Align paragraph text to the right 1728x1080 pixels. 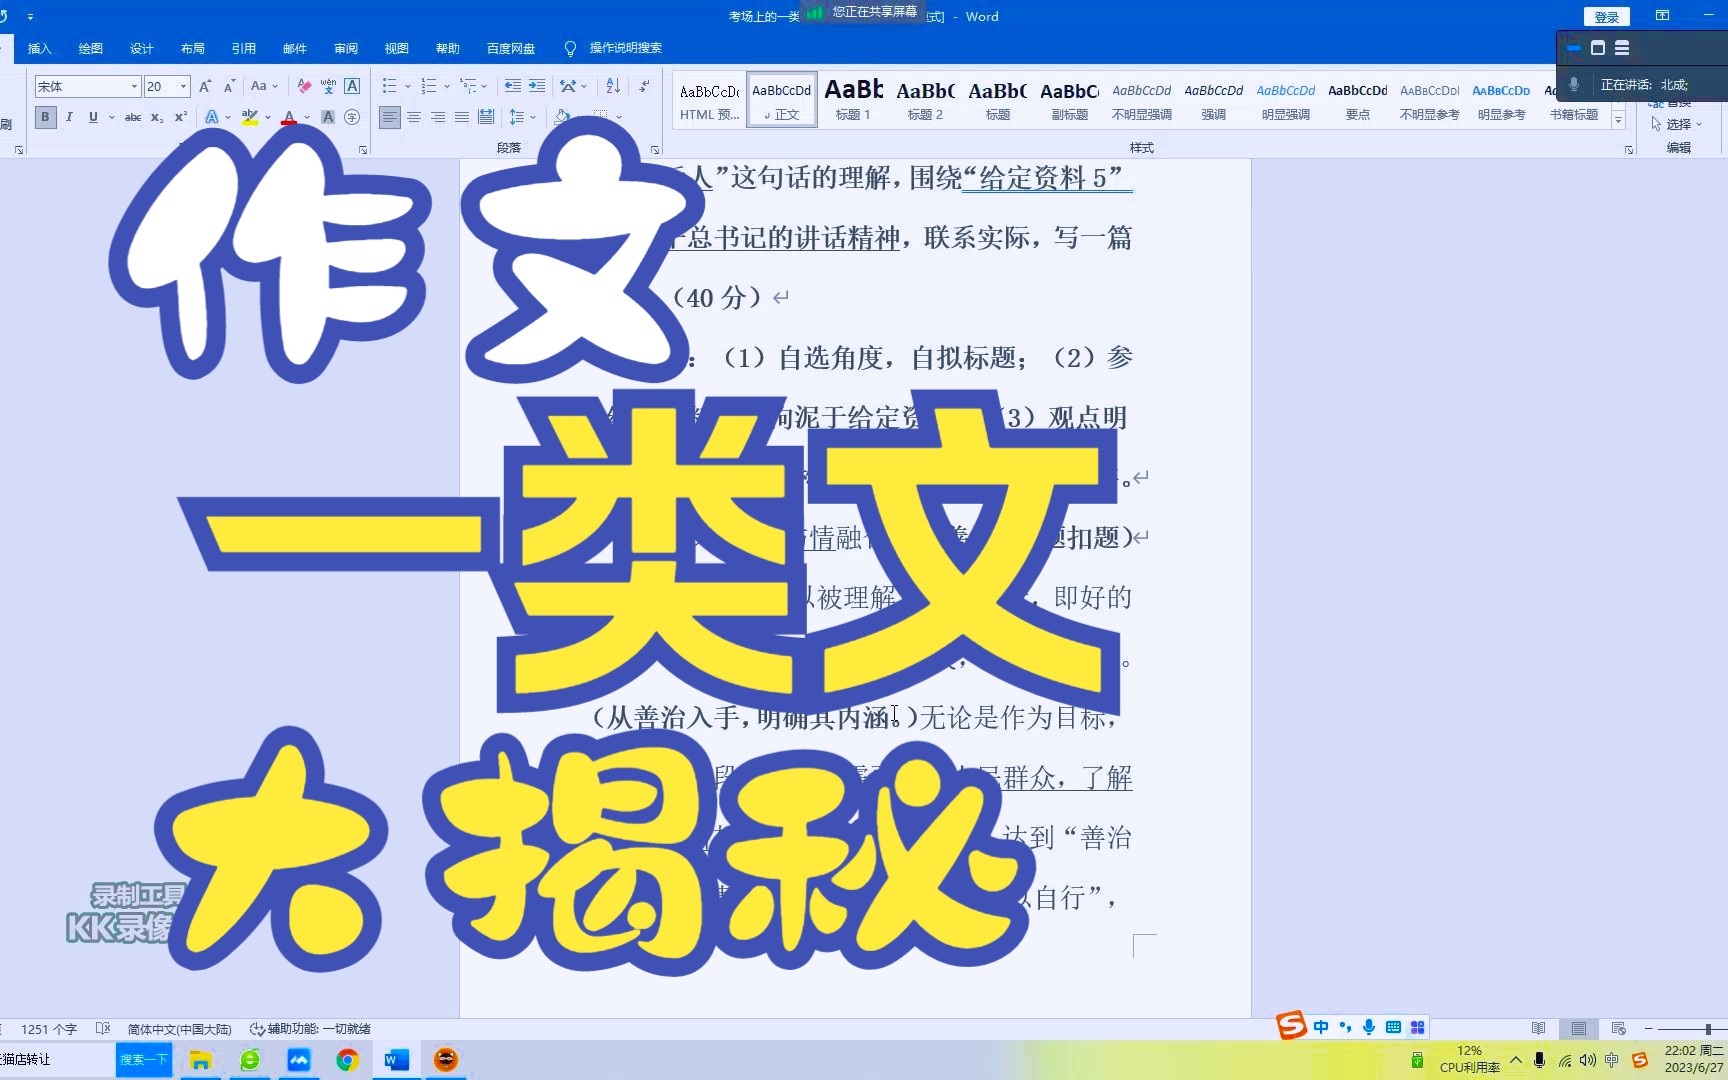pyautogui.click(x=438, y=117)
